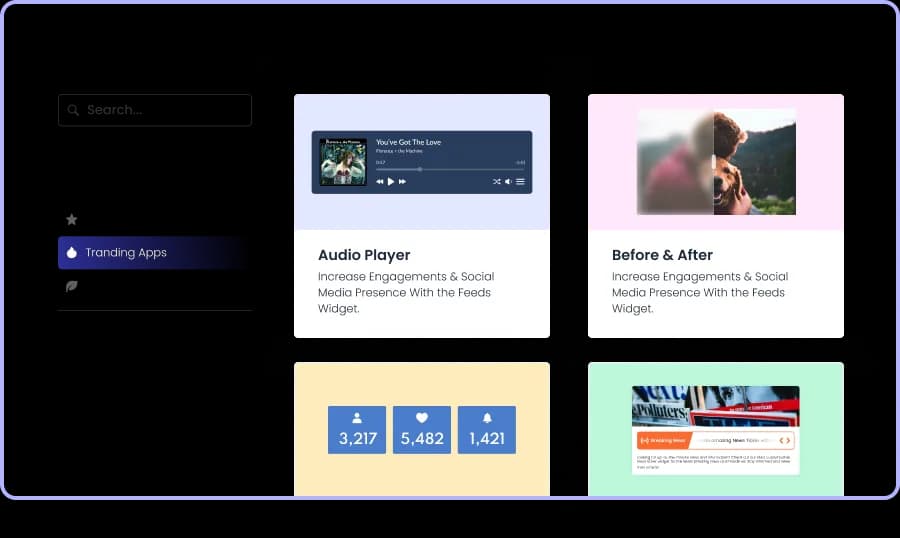Click the bell icon above 1,421
The width and height of the screenshot is (900, 538).
pyautogui.click(x=487, y=418)
